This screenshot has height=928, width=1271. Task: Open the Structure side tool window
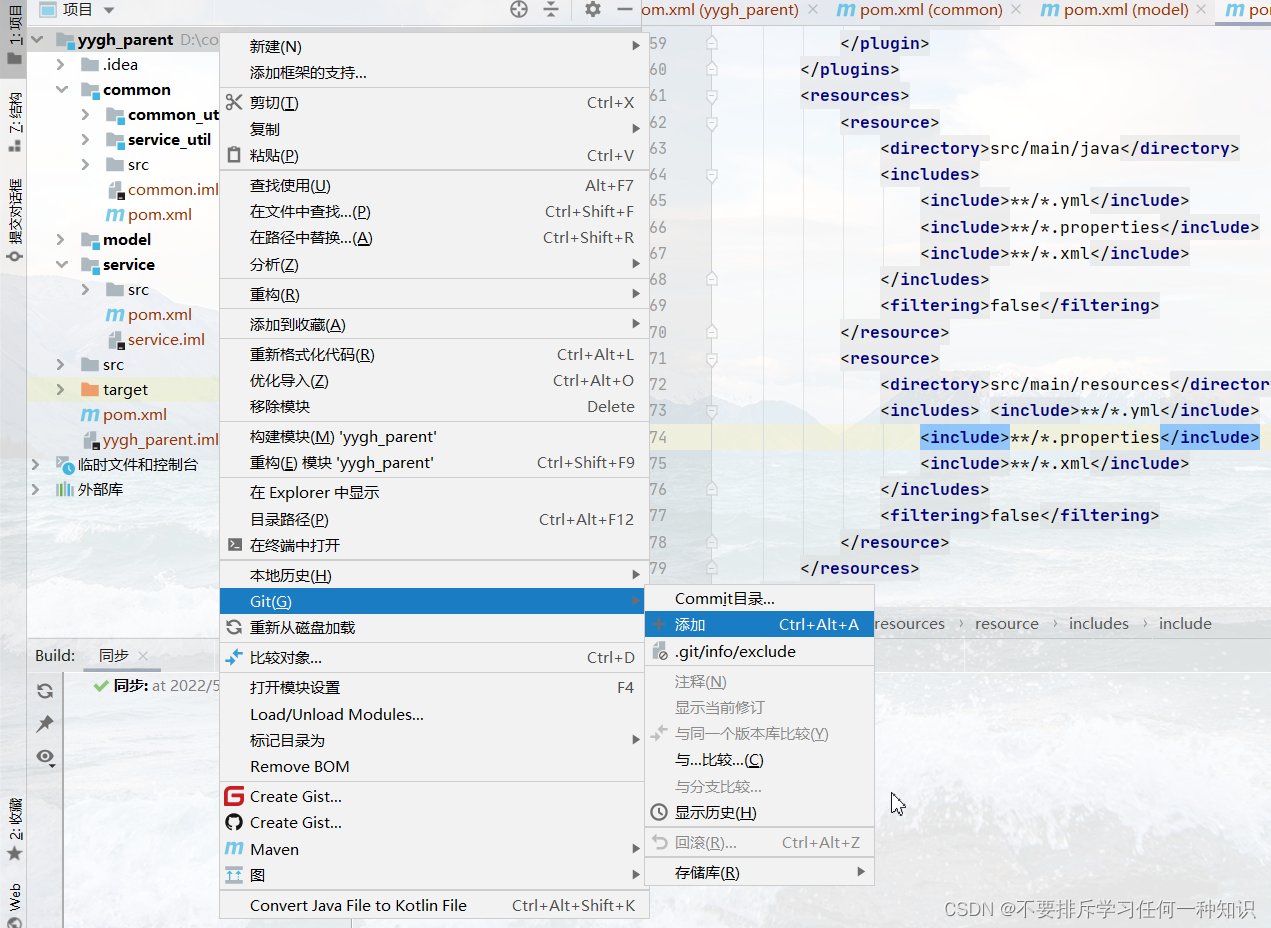pos(14,121)
